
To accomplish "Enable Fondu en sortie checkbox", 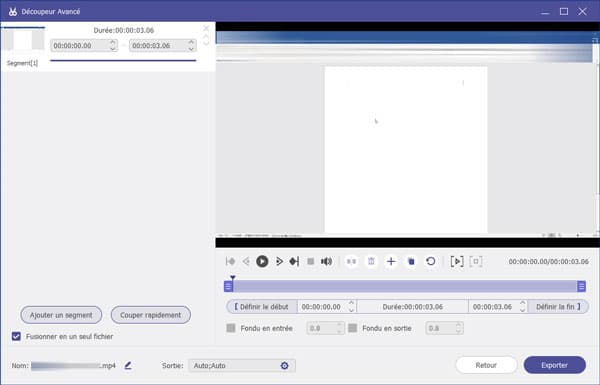I will coord(353,328).
